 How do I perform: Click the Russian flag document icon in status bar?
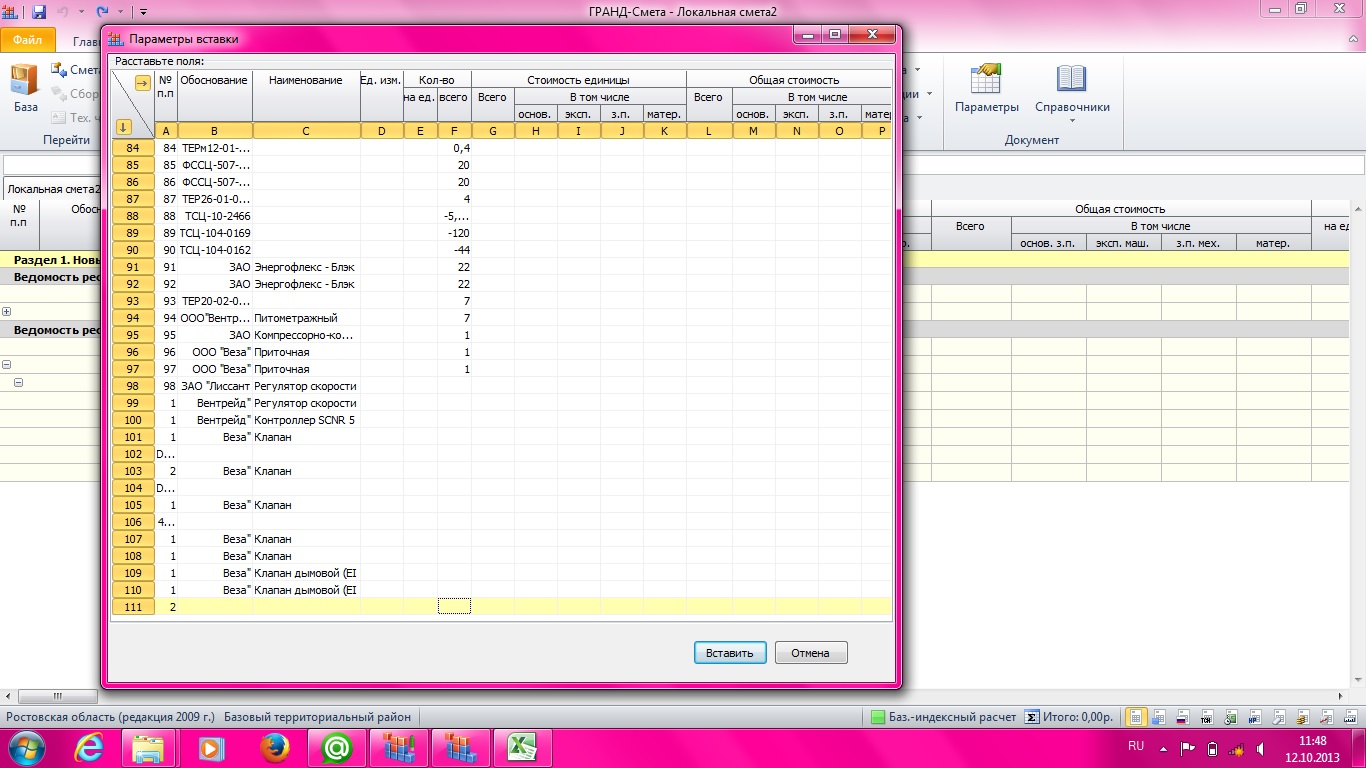tap(1183, 717)
